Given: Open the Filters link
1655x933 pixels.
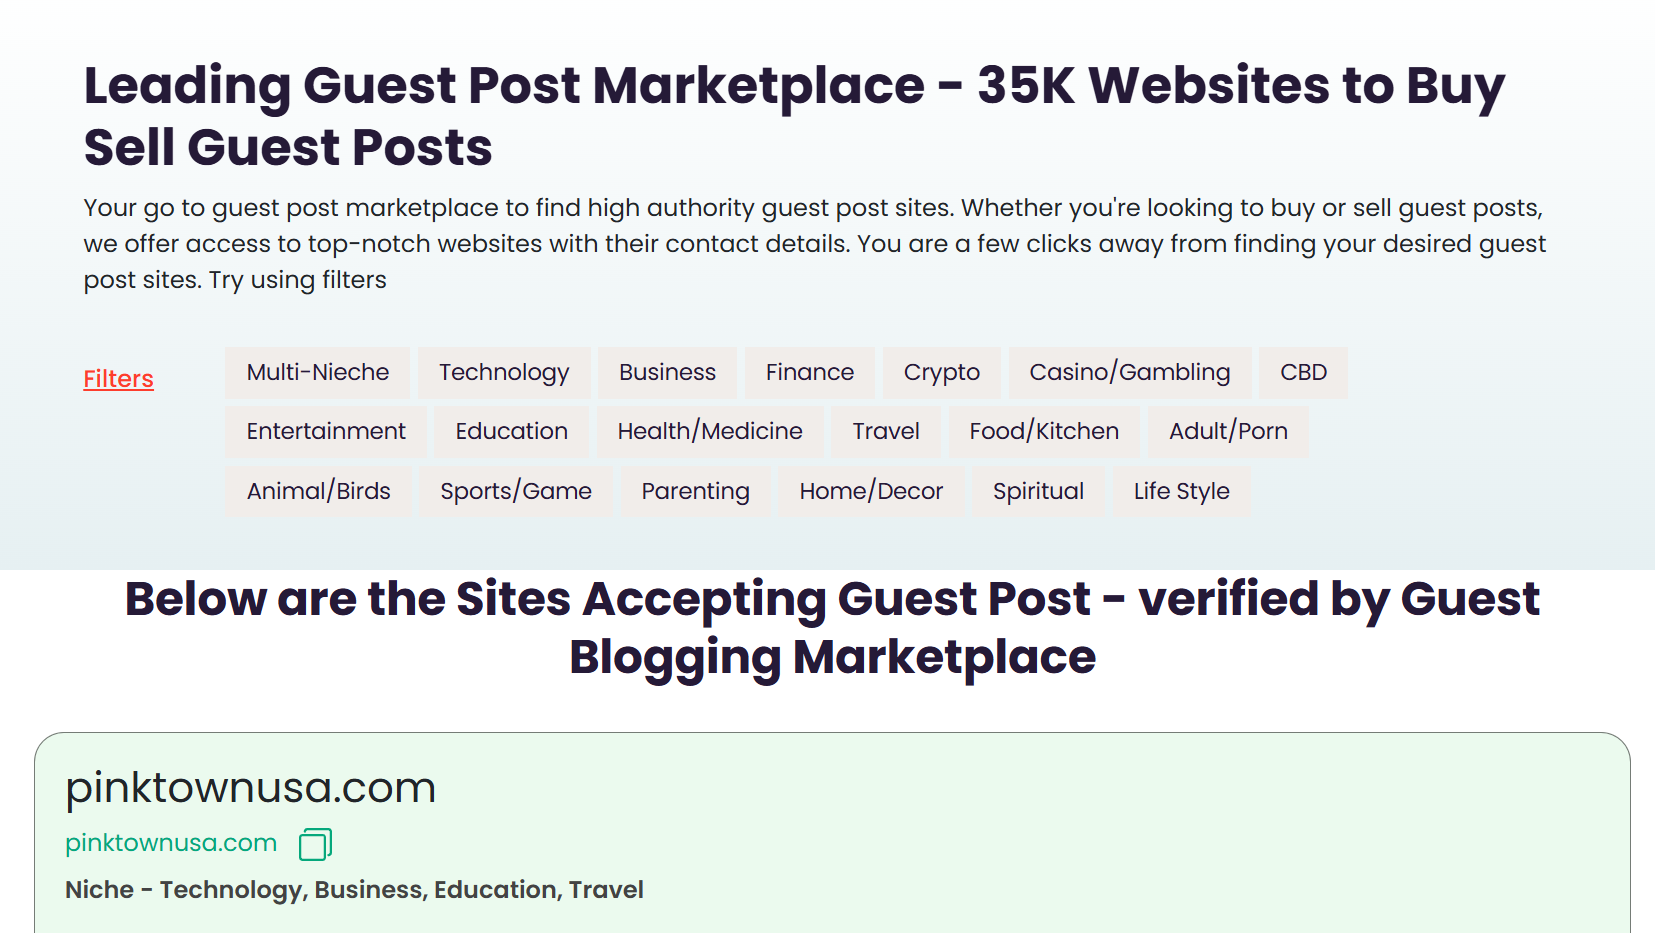Looking at the screenshot, I should coord(118,379).
